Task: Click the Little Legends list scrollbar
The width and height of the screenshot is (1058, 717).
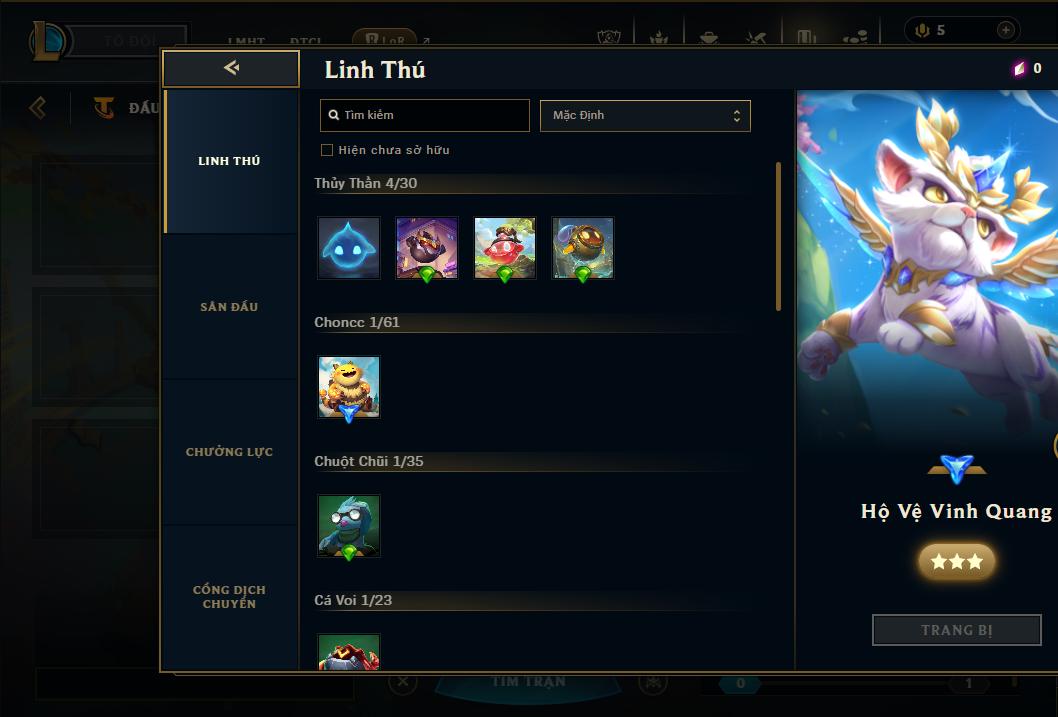Action: (x=778, y=236)
